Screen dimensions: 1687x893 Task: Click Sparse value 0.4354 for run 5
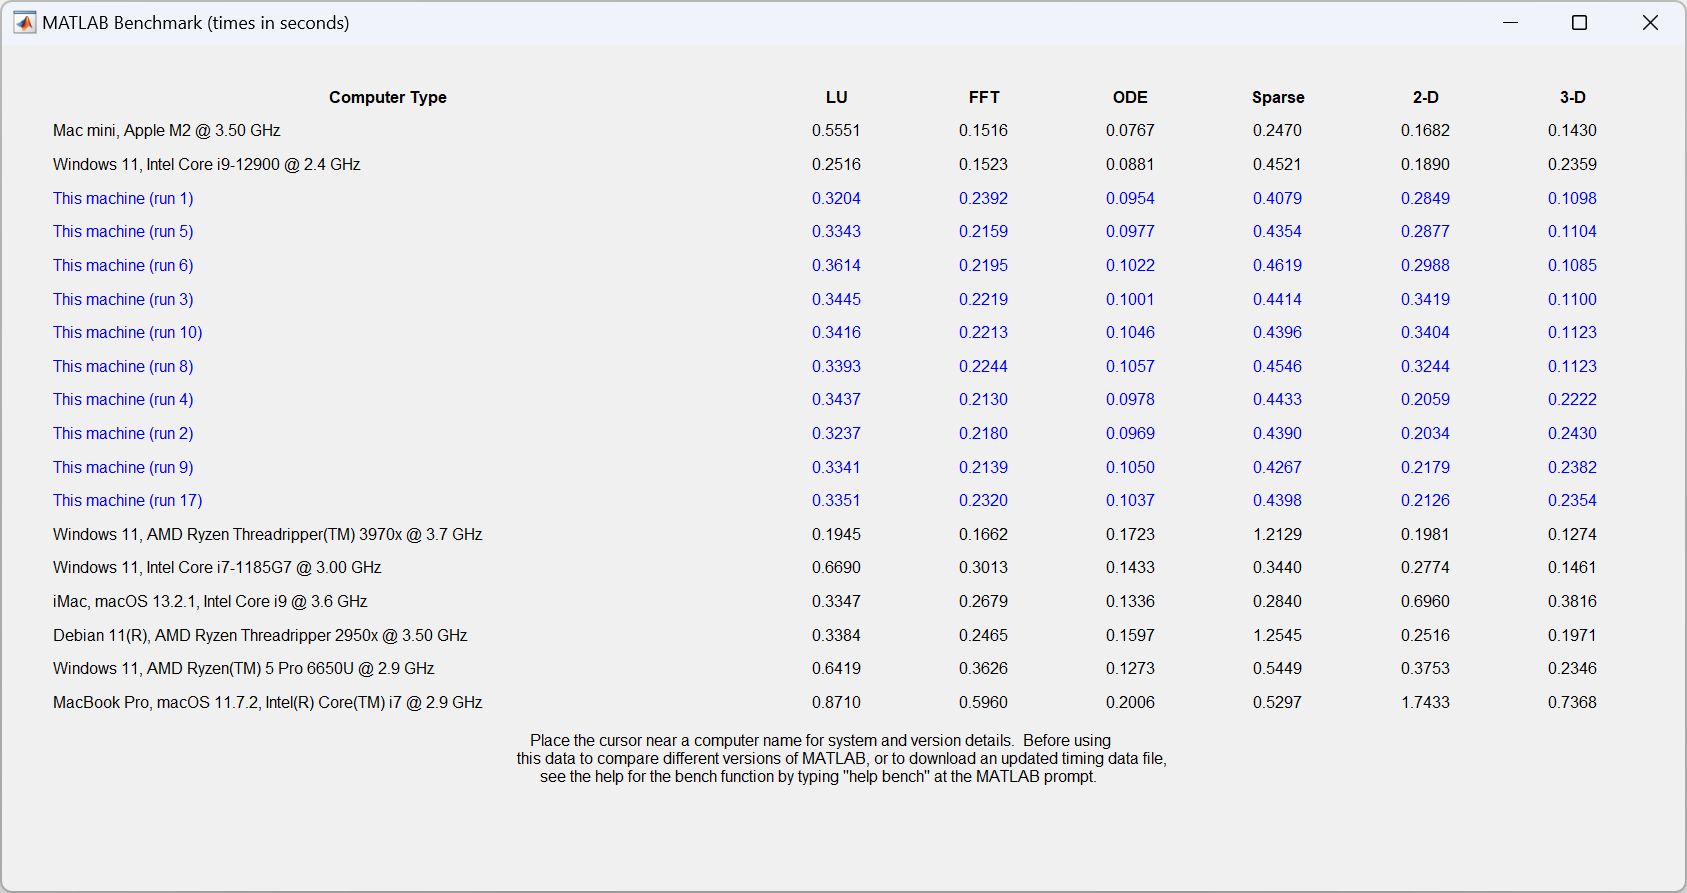tap(1277, 231)
